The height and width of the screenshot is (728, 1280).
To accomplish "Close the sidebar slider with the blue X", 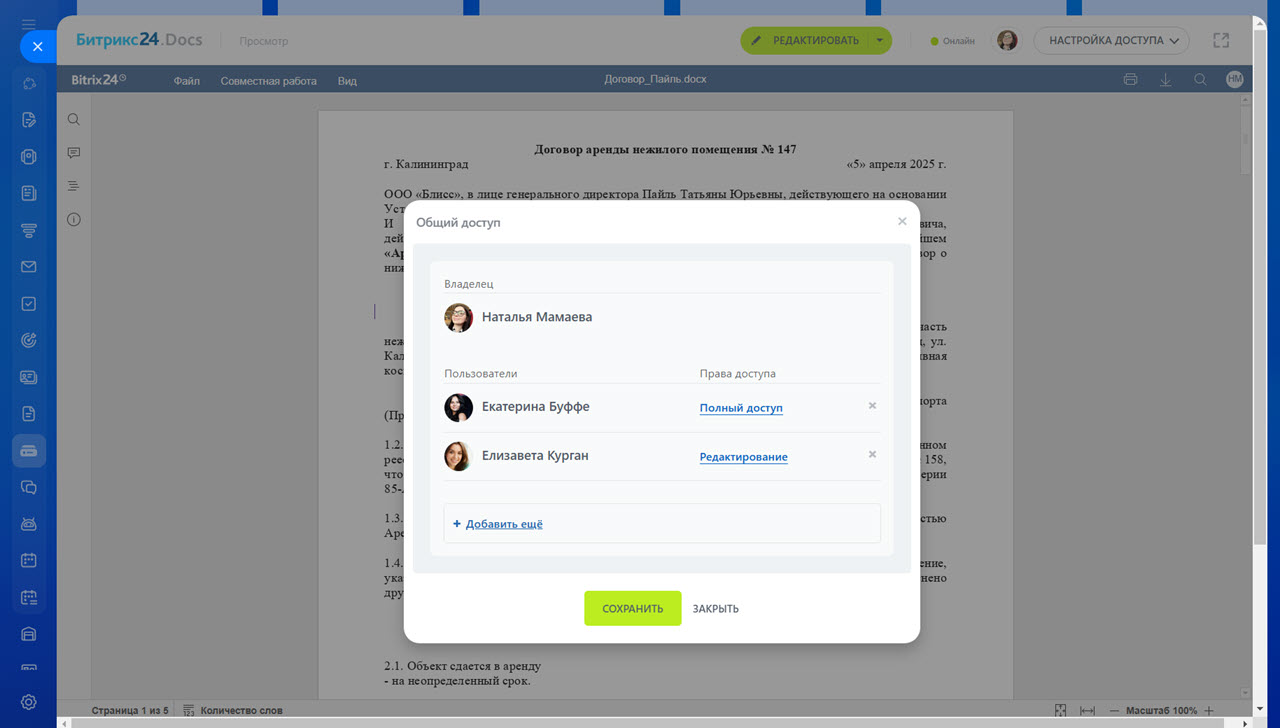I will (x=37, y=47).
